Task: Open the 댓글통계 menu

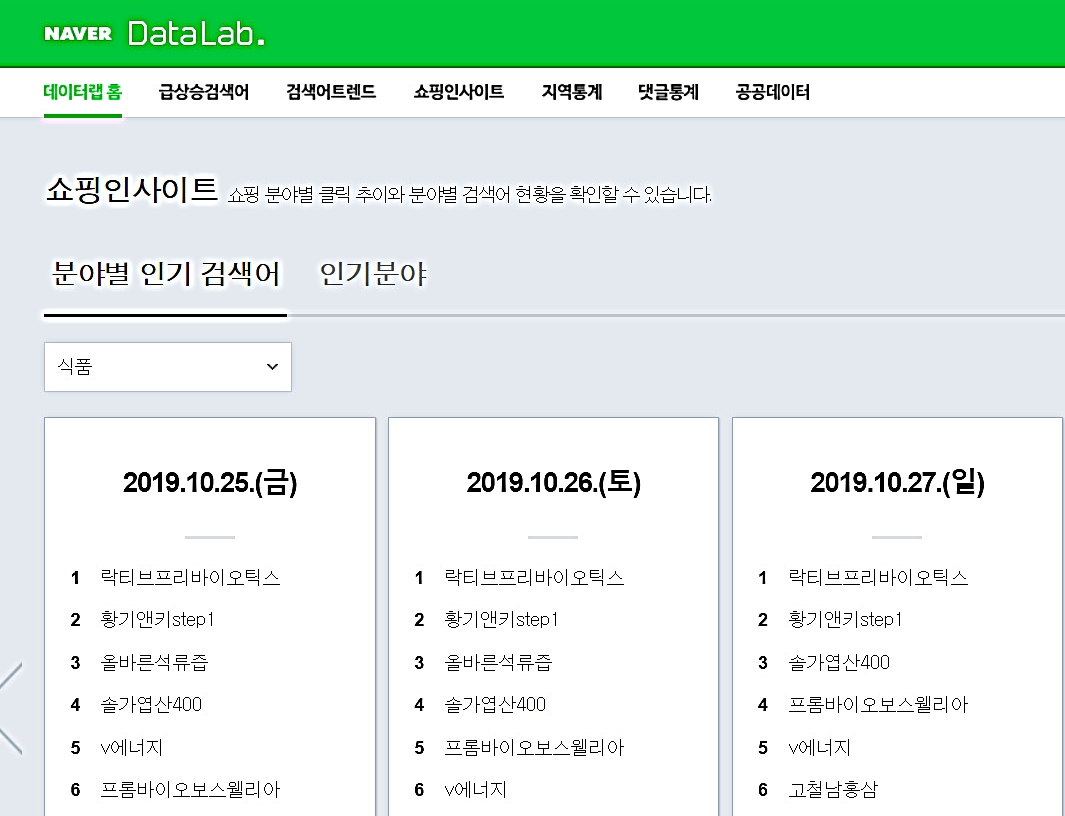Action: [x=668, y=92]
